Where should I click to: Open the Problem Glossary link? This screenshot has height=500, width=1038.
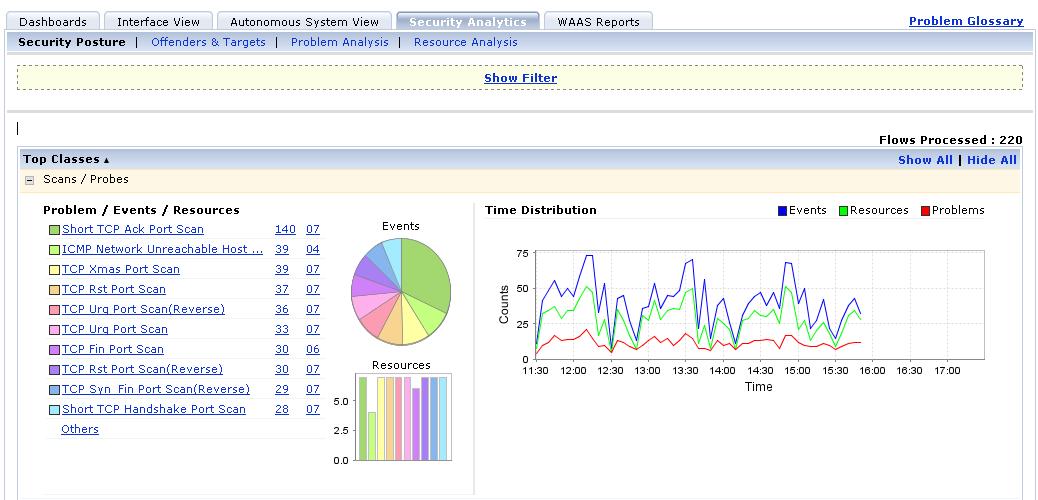pyautogui.click(x=965, y=21)
